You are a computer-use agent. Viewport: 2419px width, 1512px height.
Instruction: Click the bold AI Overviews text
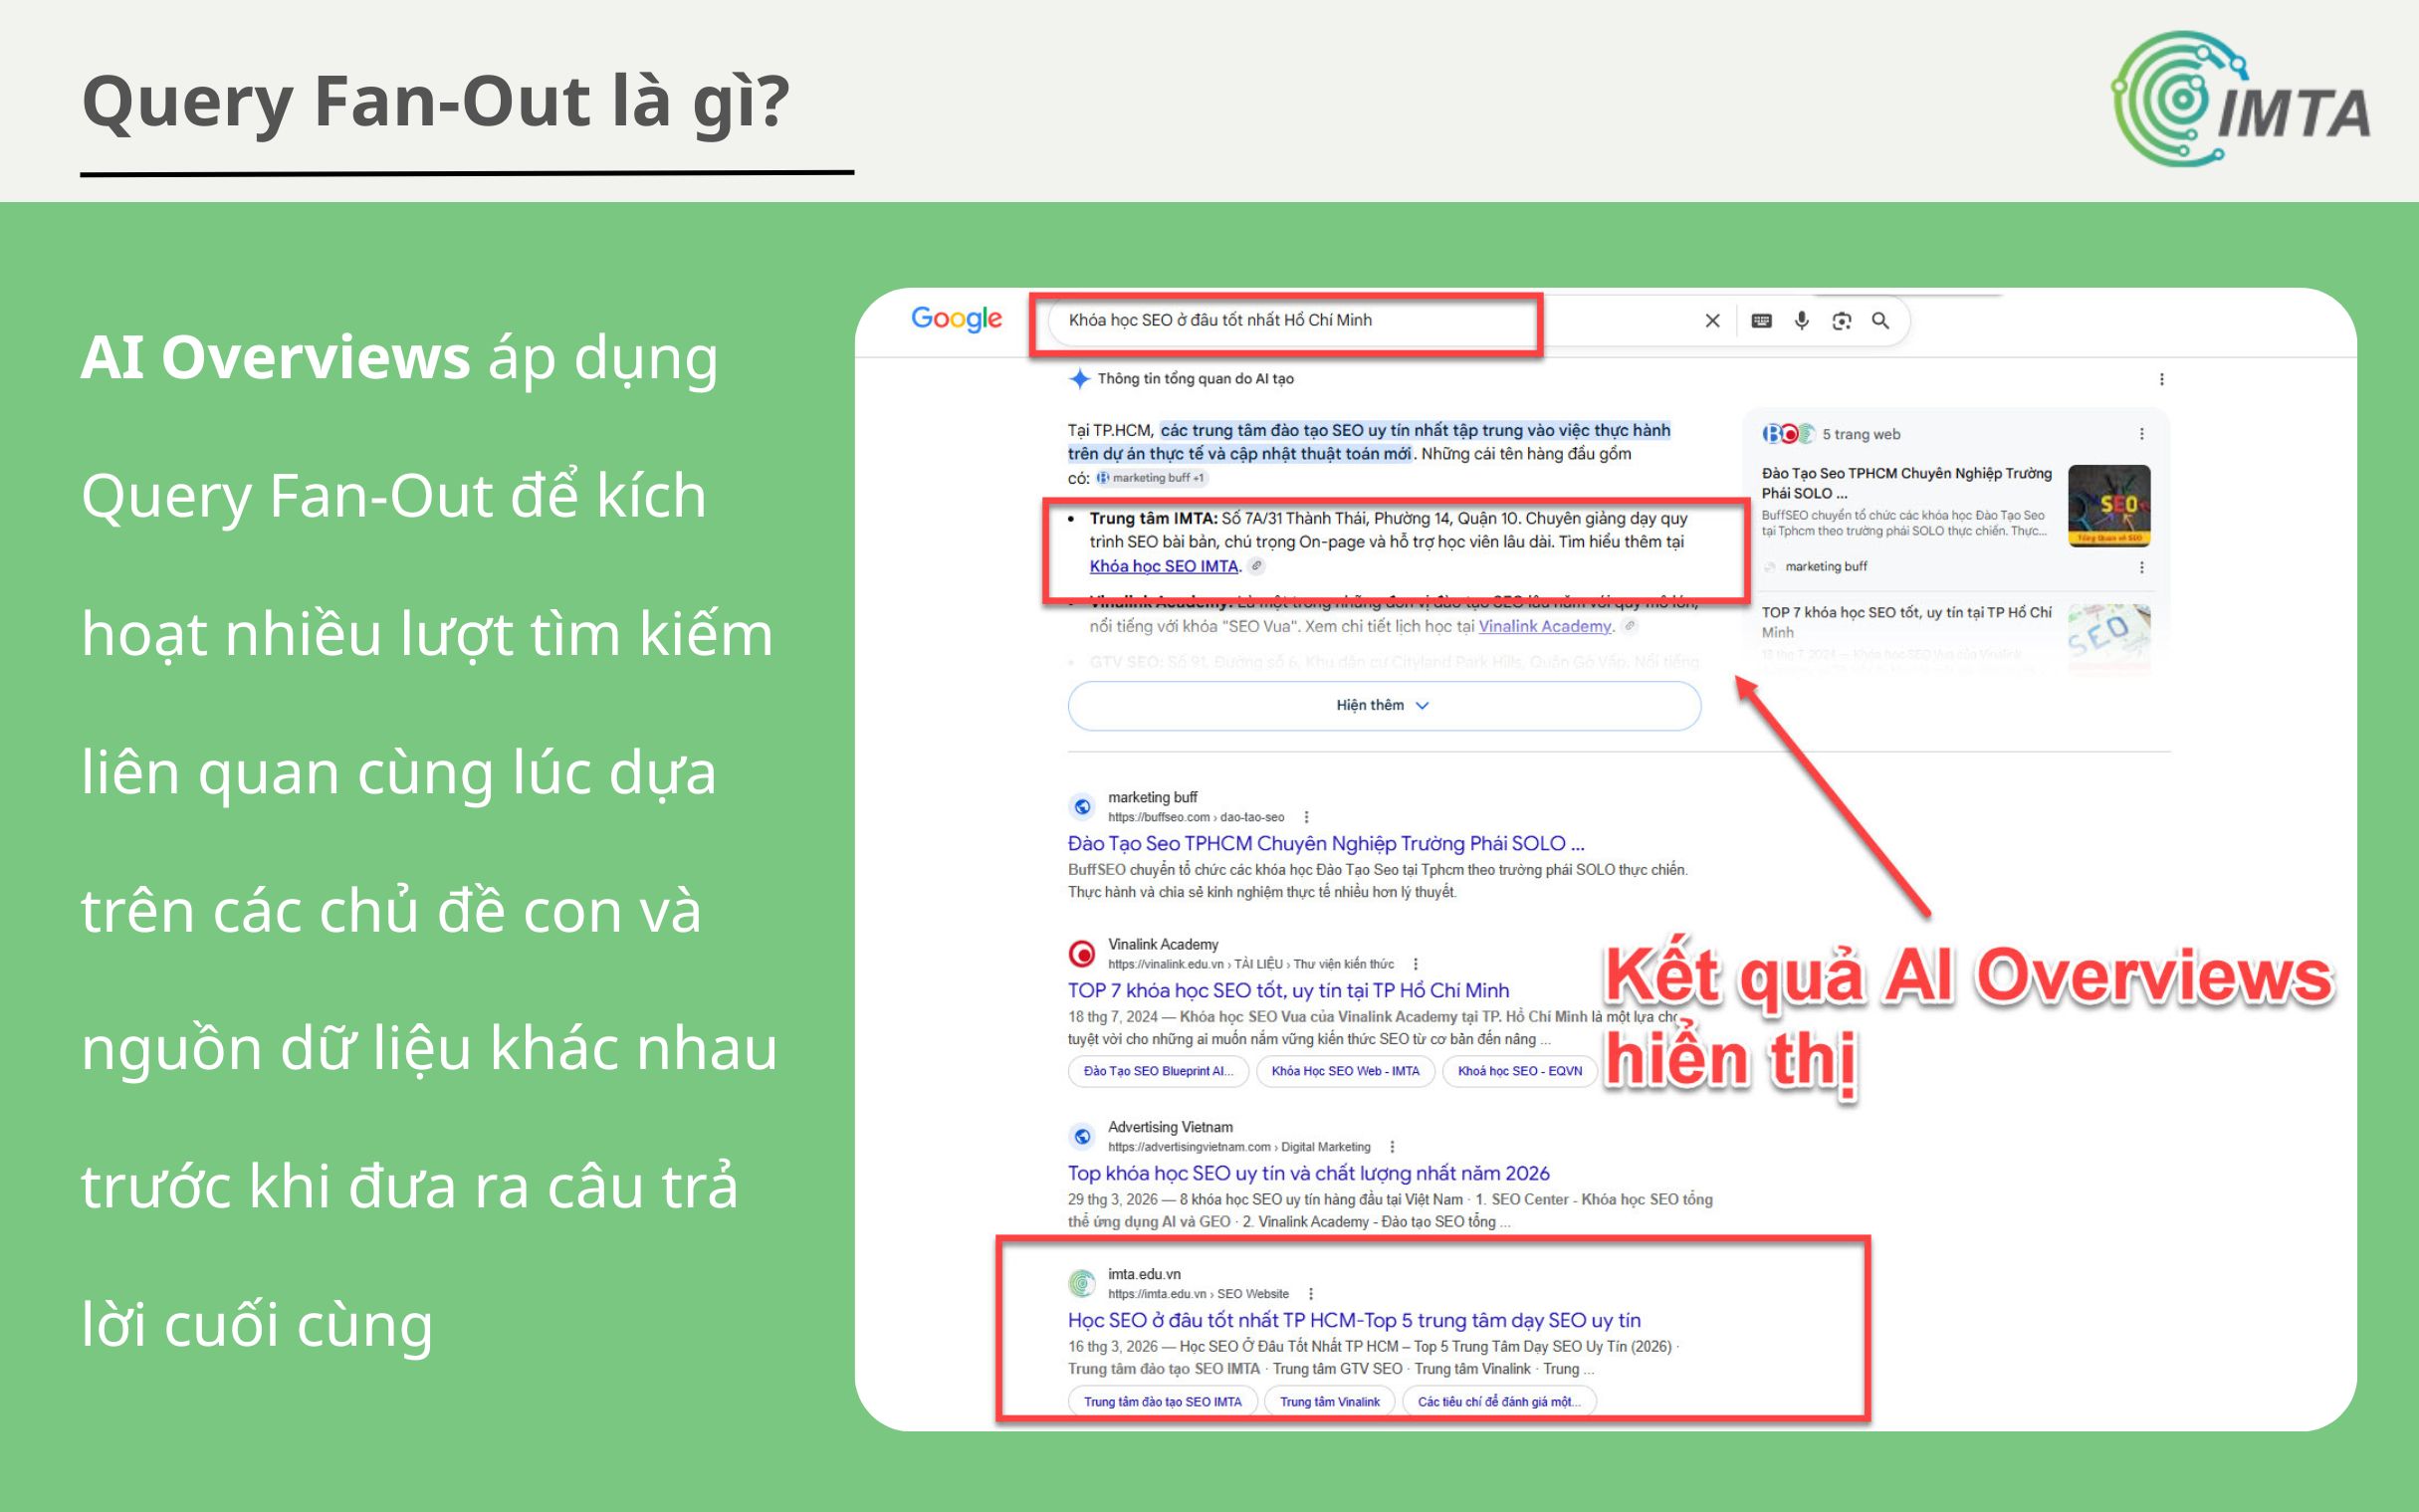coord(275,357)
